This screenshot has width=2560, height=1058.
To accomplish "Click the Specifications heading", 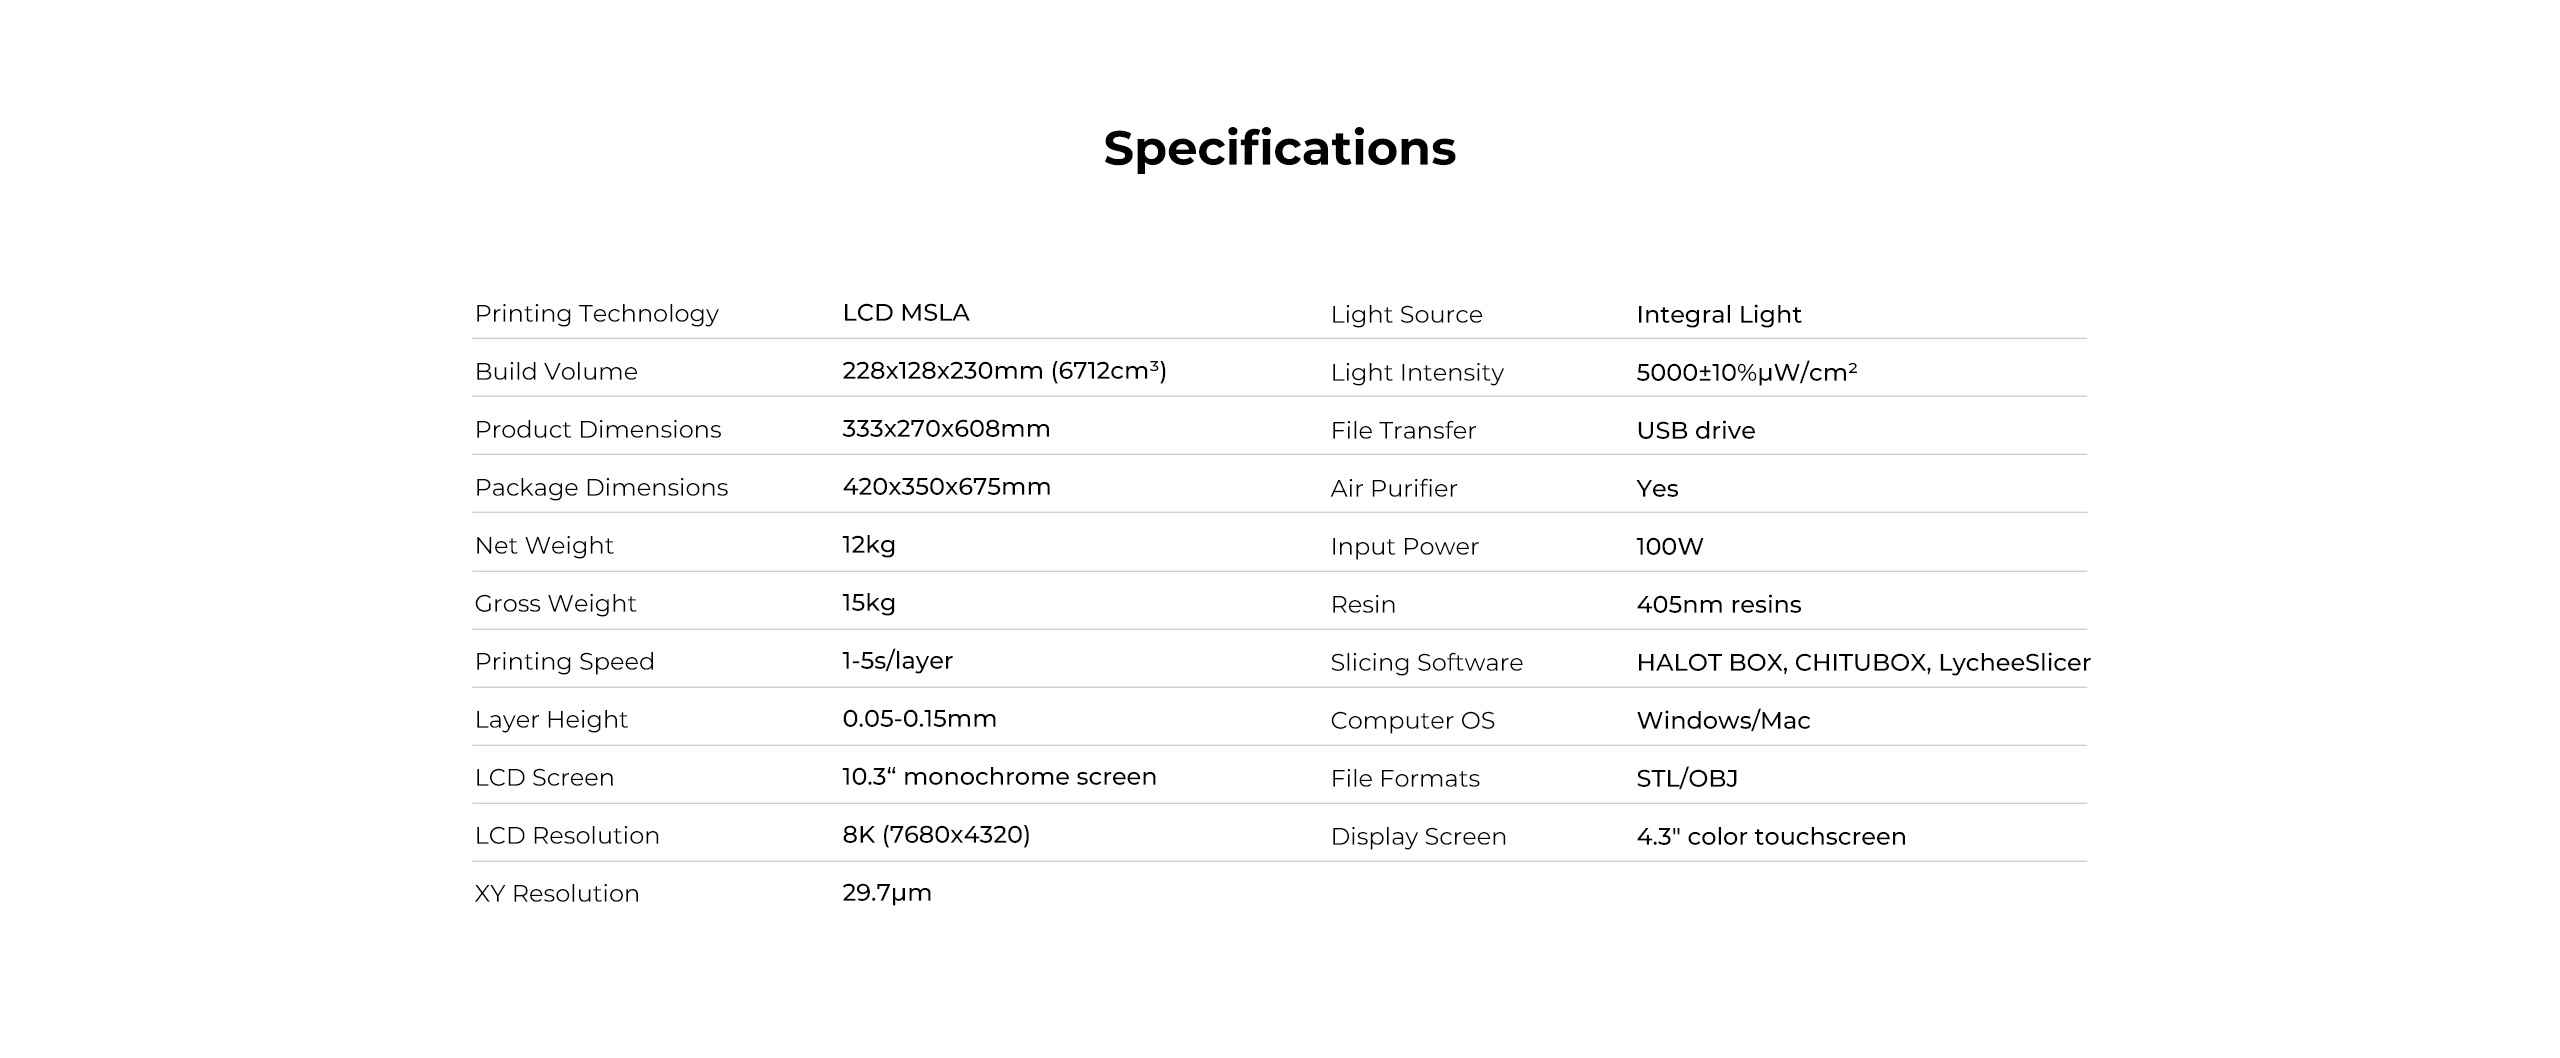I will coord(1279,148).
